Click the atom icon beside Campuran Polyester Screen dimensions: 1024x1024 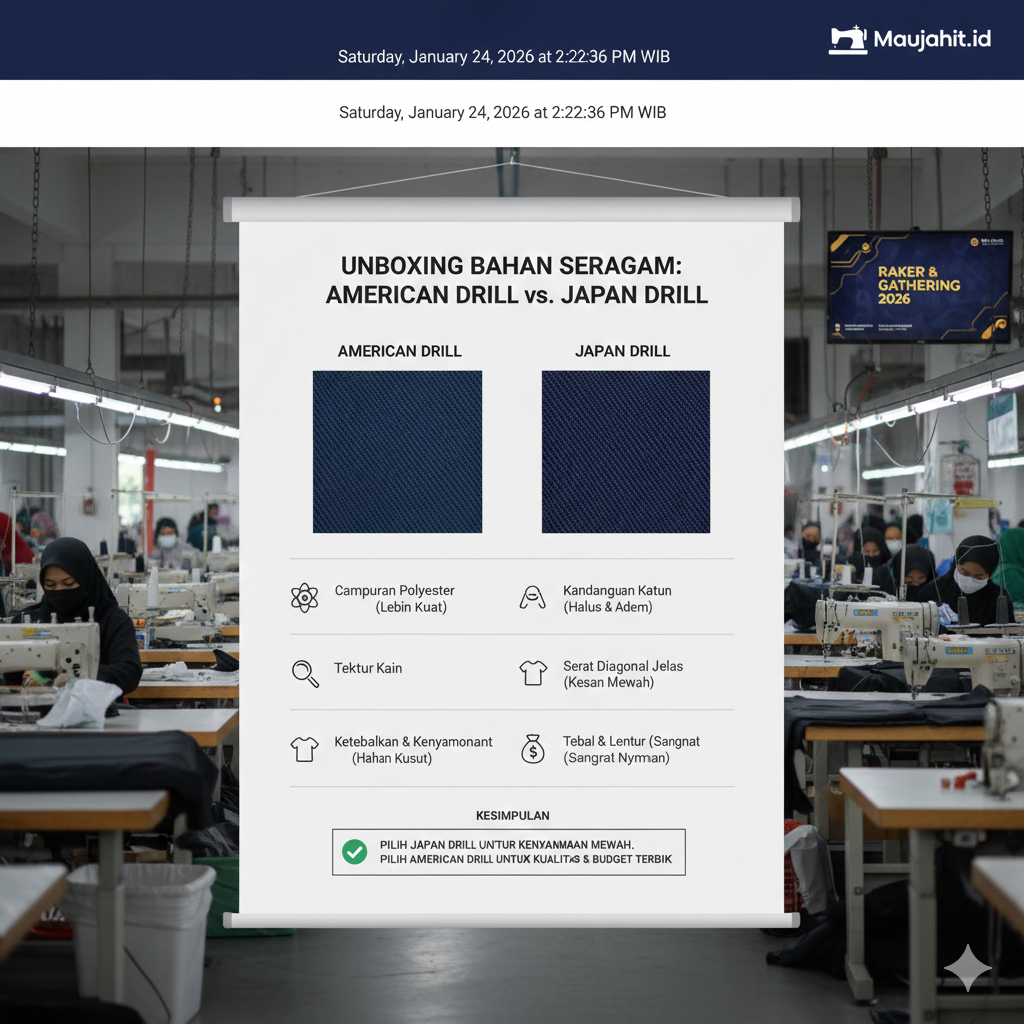point(304,598)
